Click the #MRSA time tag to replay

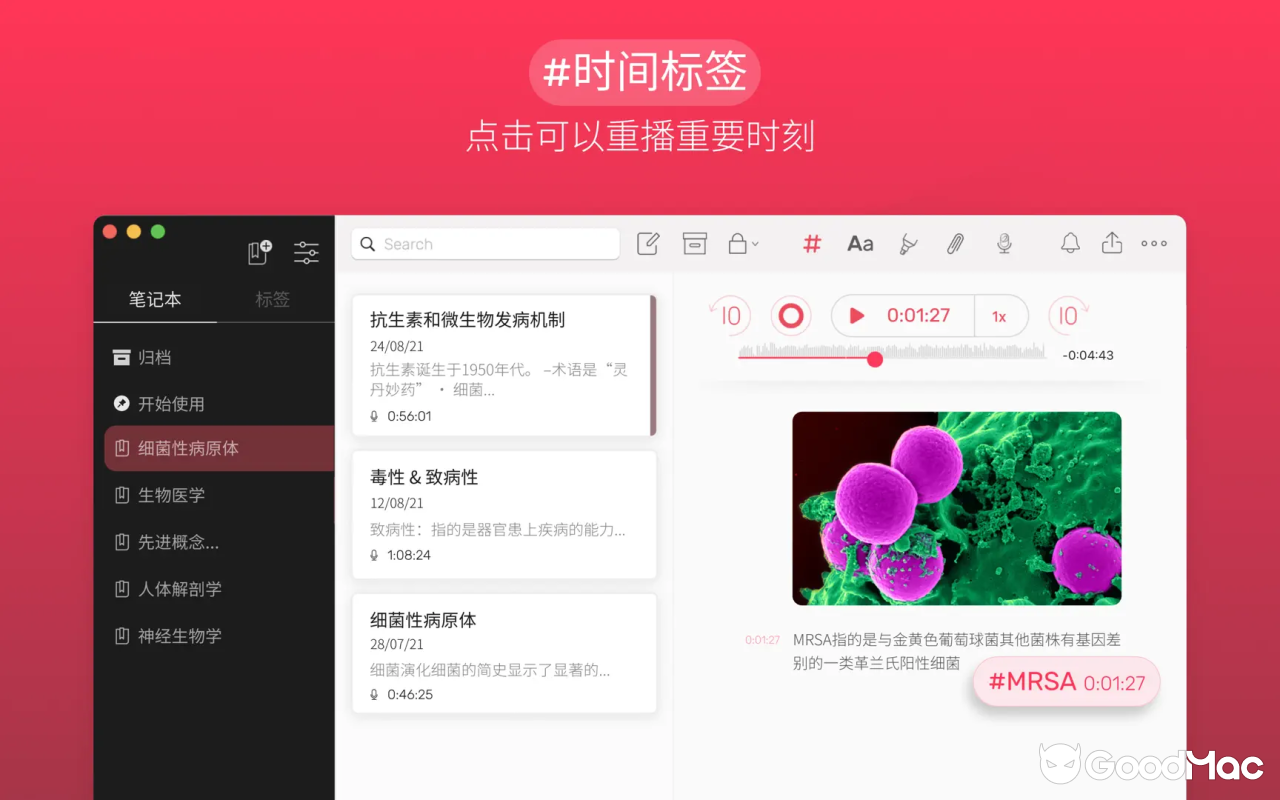coord(1064,682)
